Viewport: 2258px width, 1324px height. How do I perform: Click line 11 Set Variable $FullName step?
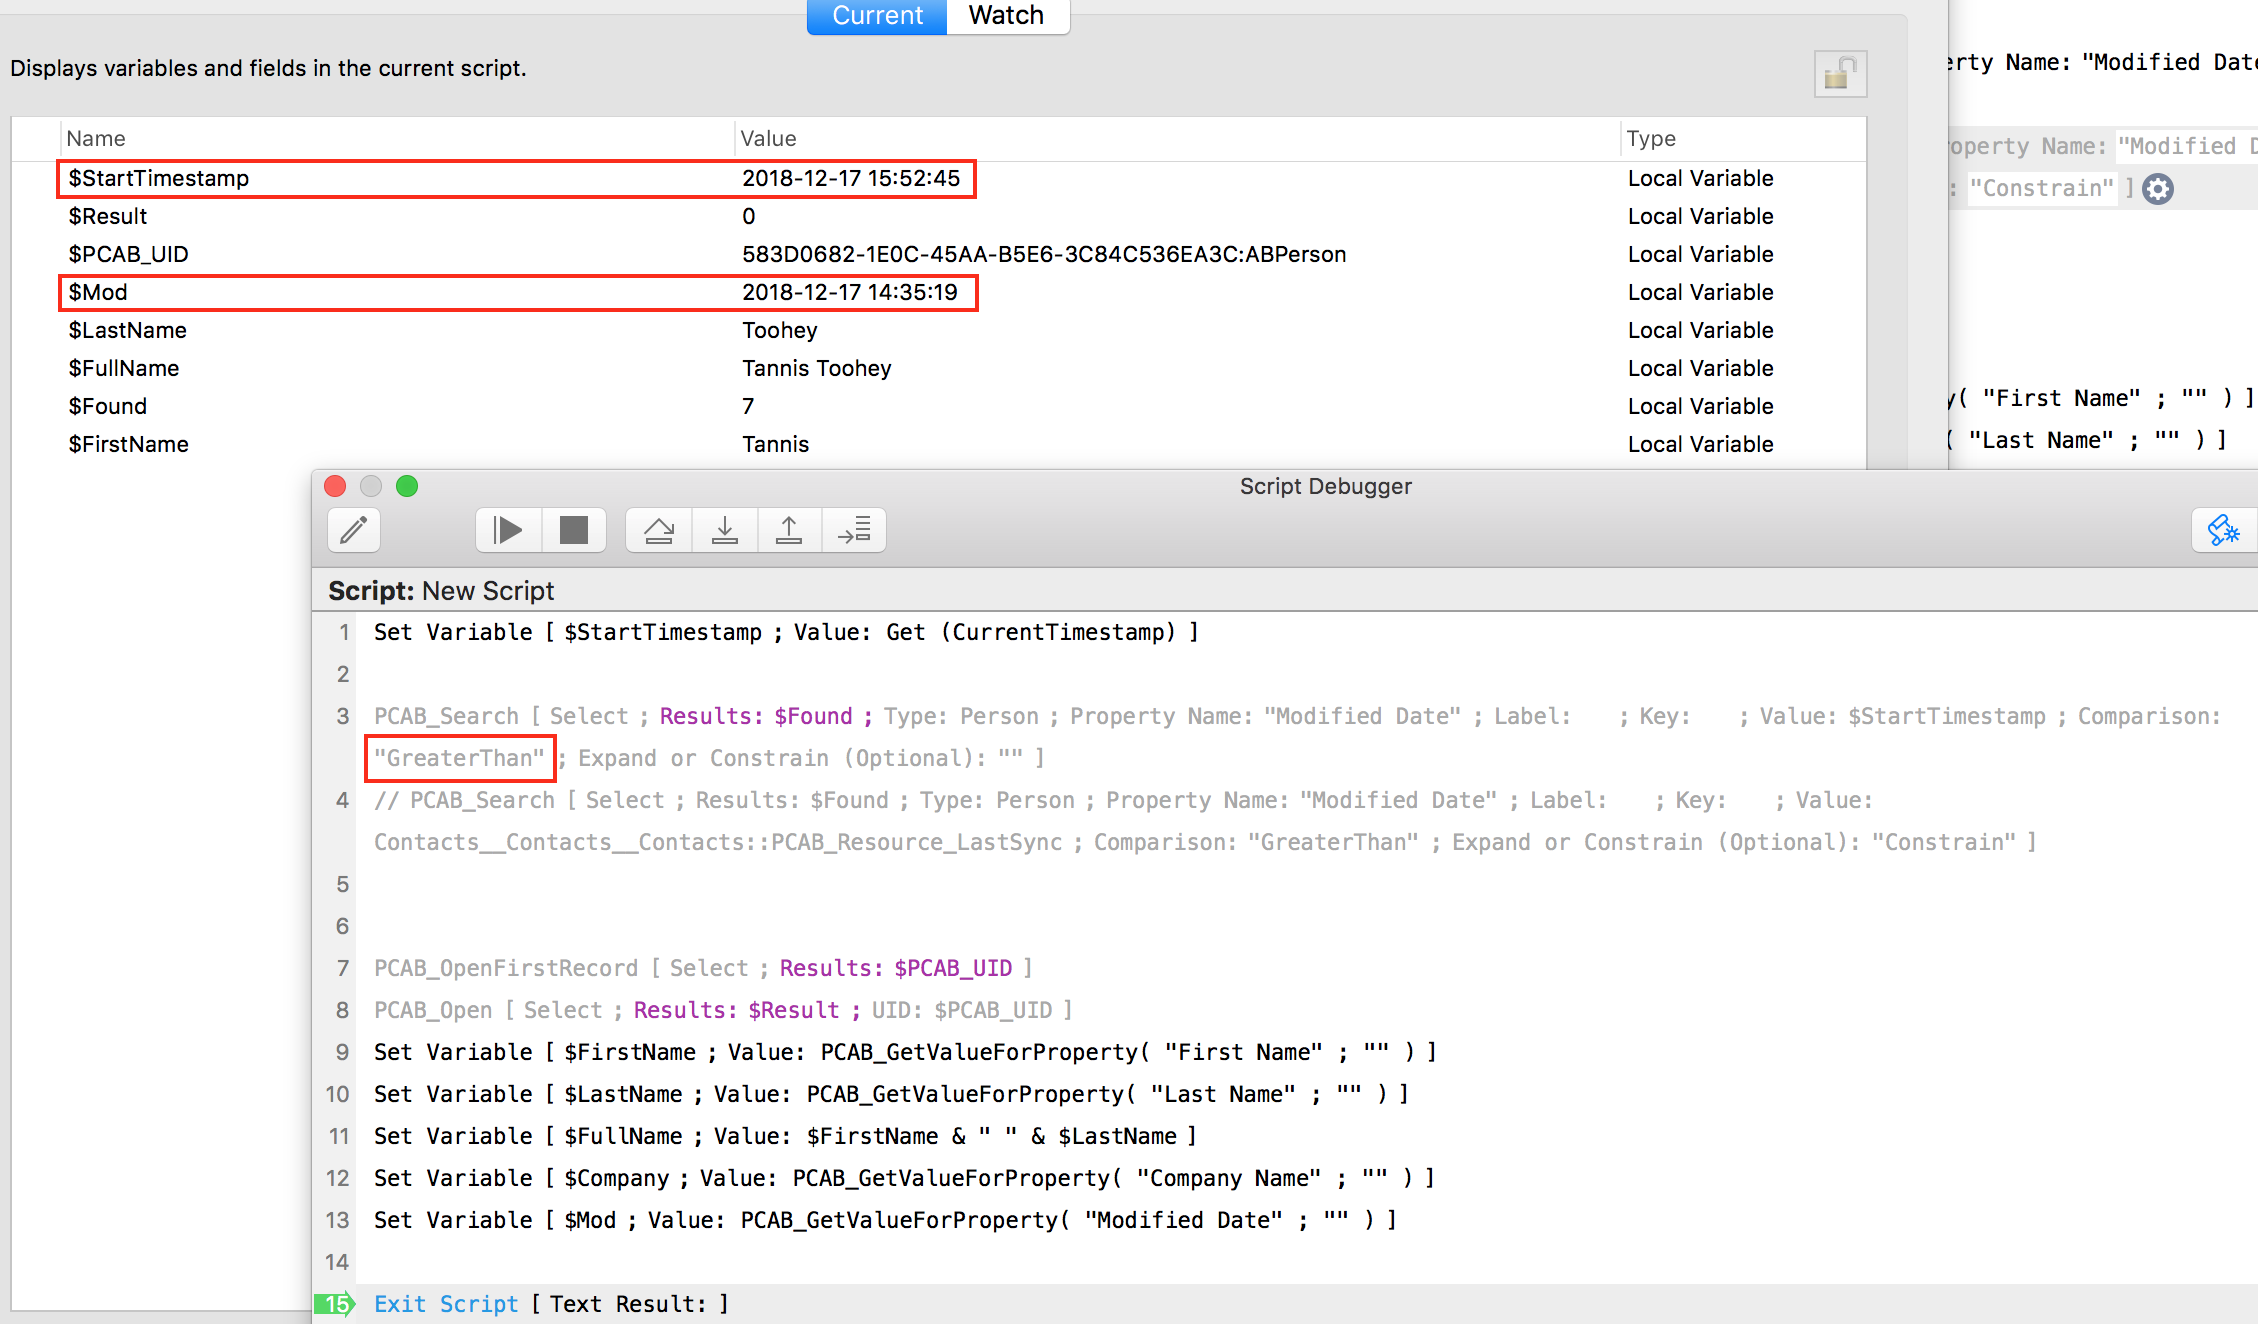(x=785, y=1136)
